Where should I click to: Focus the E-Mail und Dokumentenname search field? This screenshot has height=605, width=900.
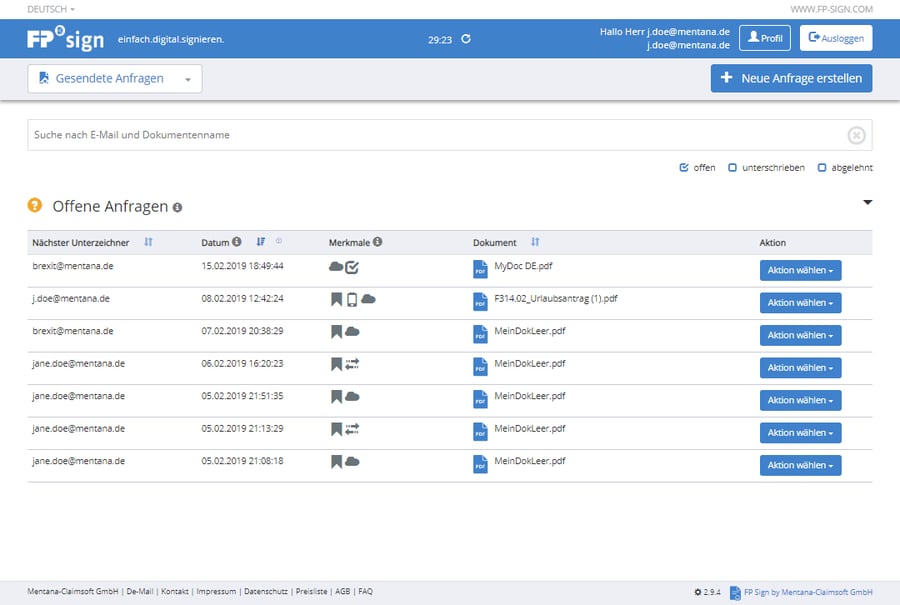point(449,135)
